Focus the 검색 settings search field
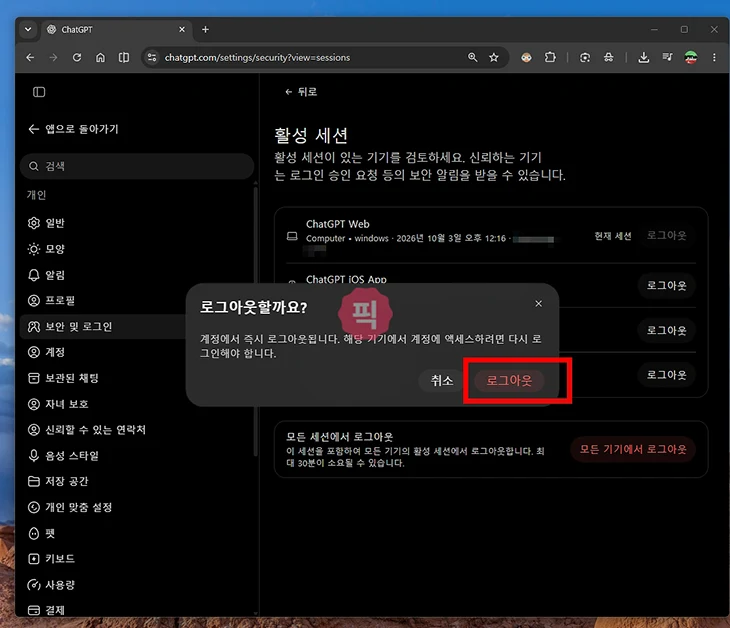Screen dimensions: 730x628 (x=137, y=166)
